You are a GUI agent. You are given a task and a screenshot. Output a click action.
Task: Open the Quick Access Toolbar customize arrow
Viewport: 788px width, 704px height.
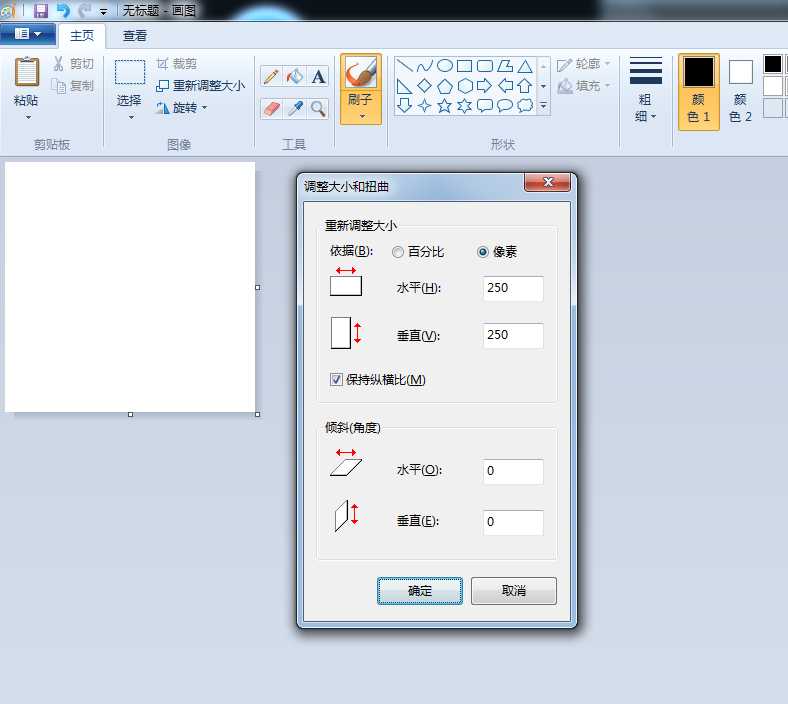pos(103,11)
